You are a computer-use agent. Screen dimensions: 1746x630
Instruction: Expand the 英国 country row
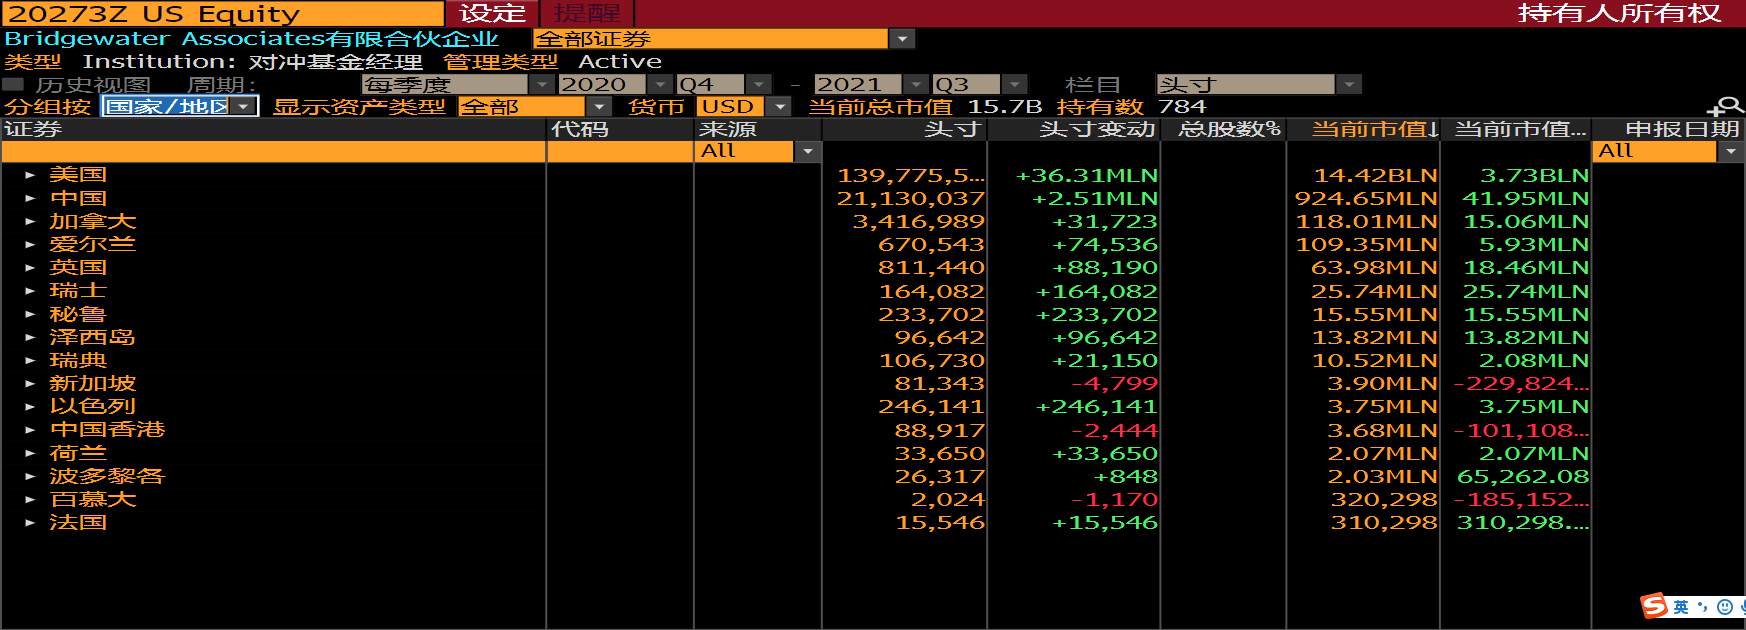30,268
